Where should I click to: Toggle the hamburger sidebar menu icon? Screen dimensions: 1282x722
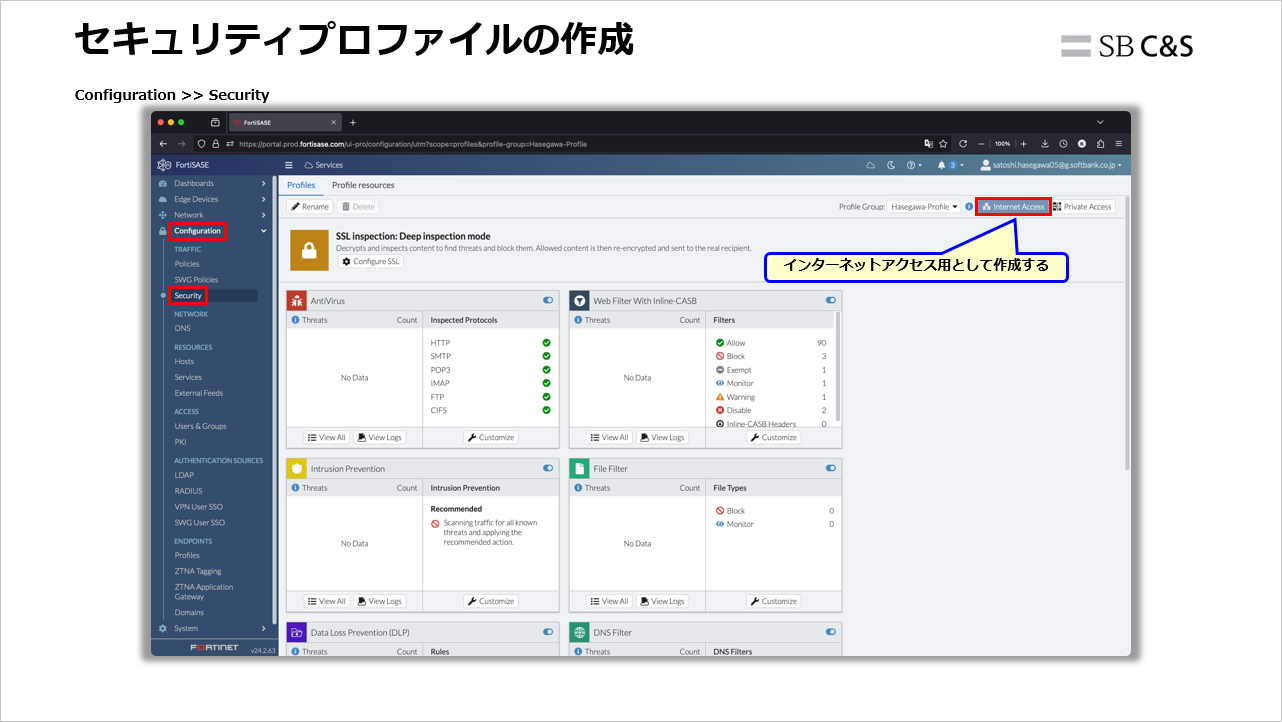click(289, 165)
